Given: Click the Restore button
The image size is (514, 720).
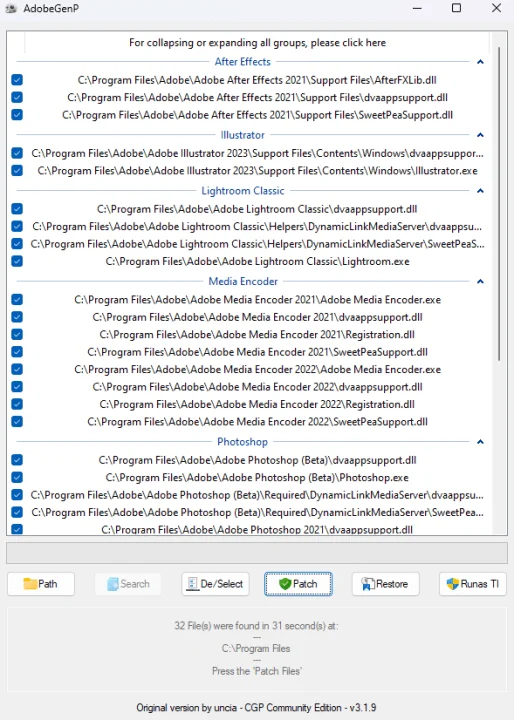Looking at the screenshot, I should 385,584.
